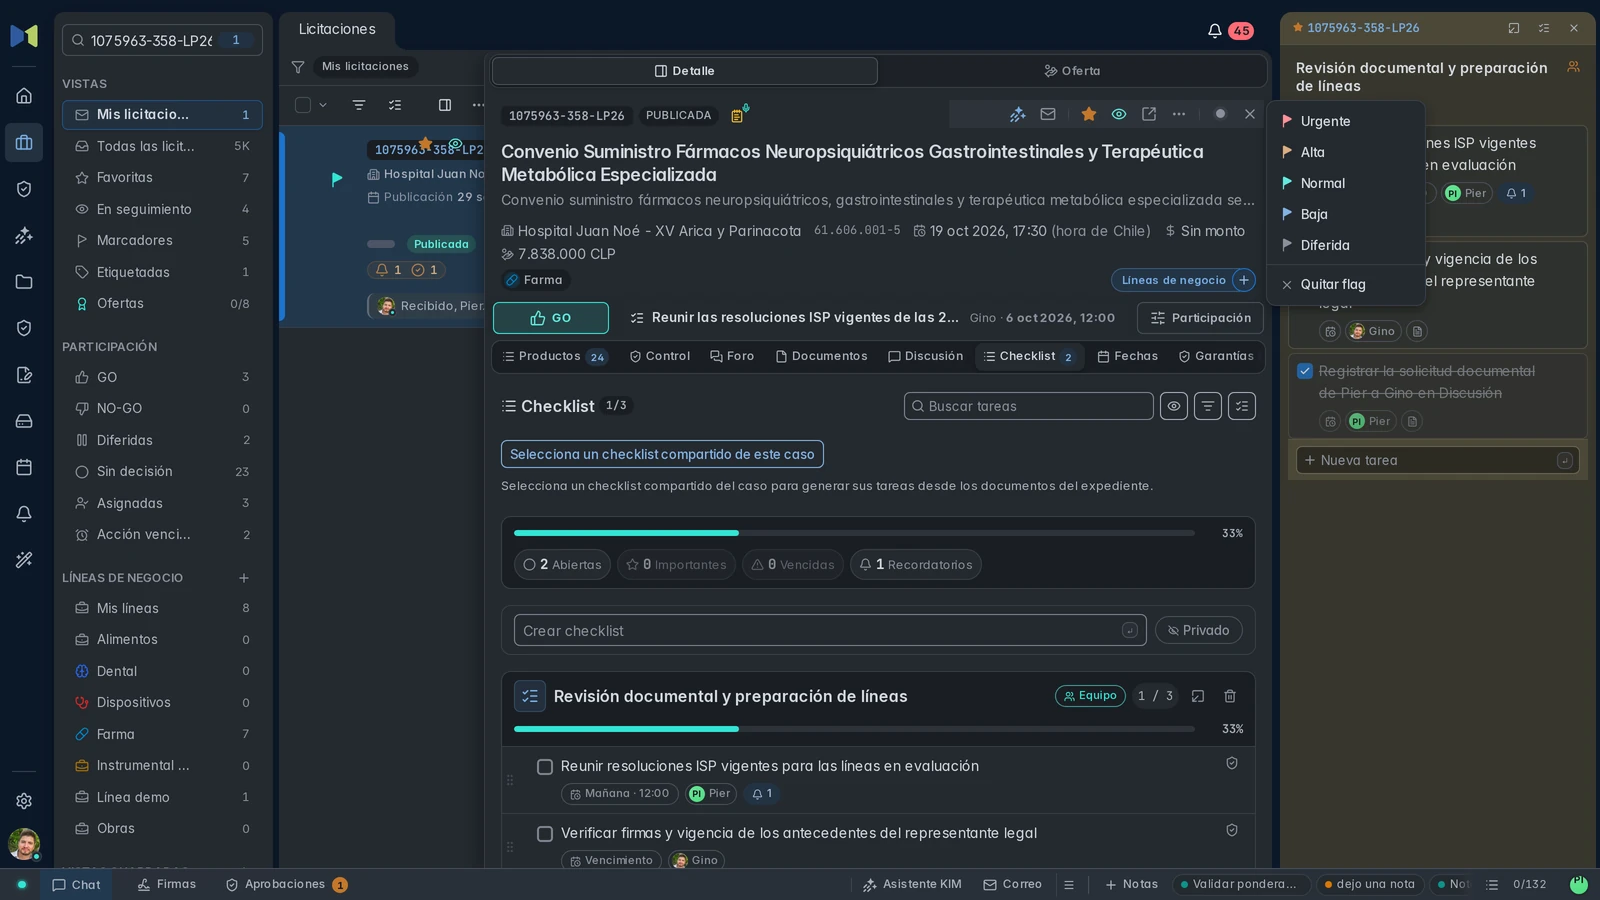1600x900 pixels.
Task: Open the list sort options icon above tenders
Action: pyautogui.click(x=359, y=105)
